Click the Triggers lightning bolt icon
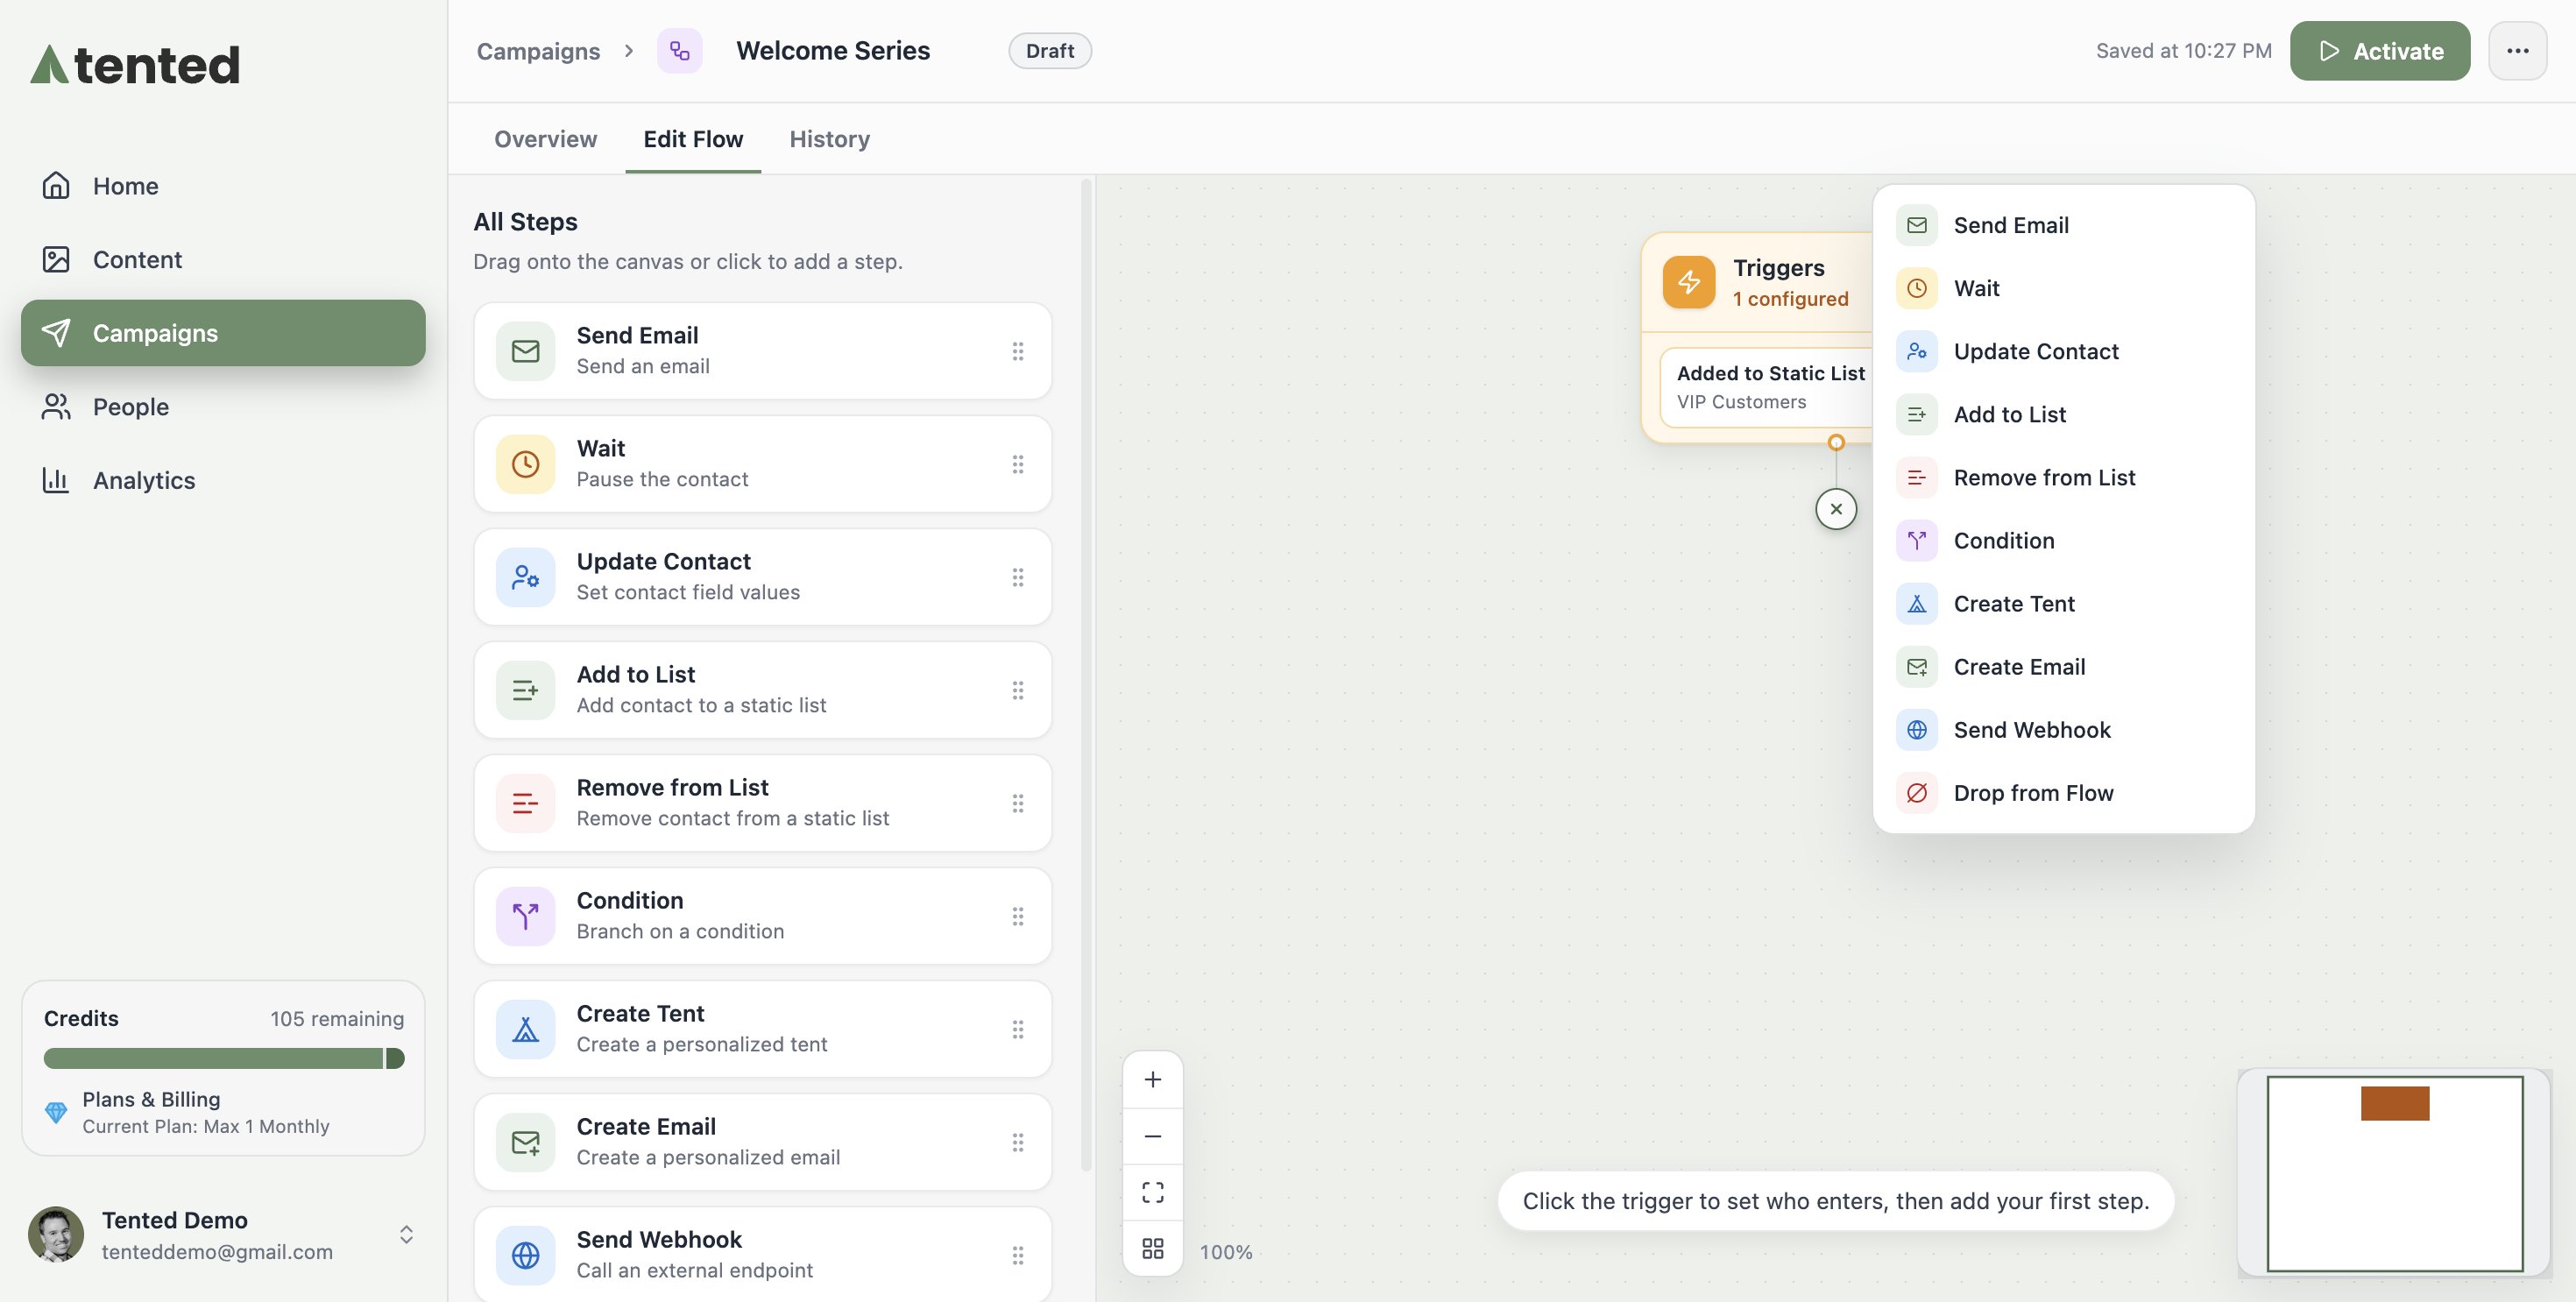The image size is (2576, 1302). [1689, 282]
